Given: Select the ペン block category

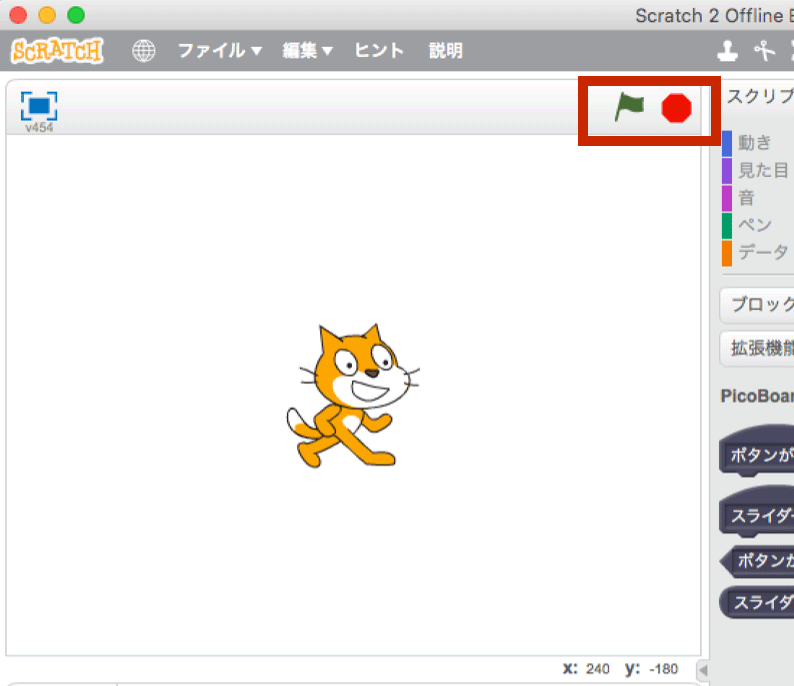Looking at the screenshot, I should (755, 225).
